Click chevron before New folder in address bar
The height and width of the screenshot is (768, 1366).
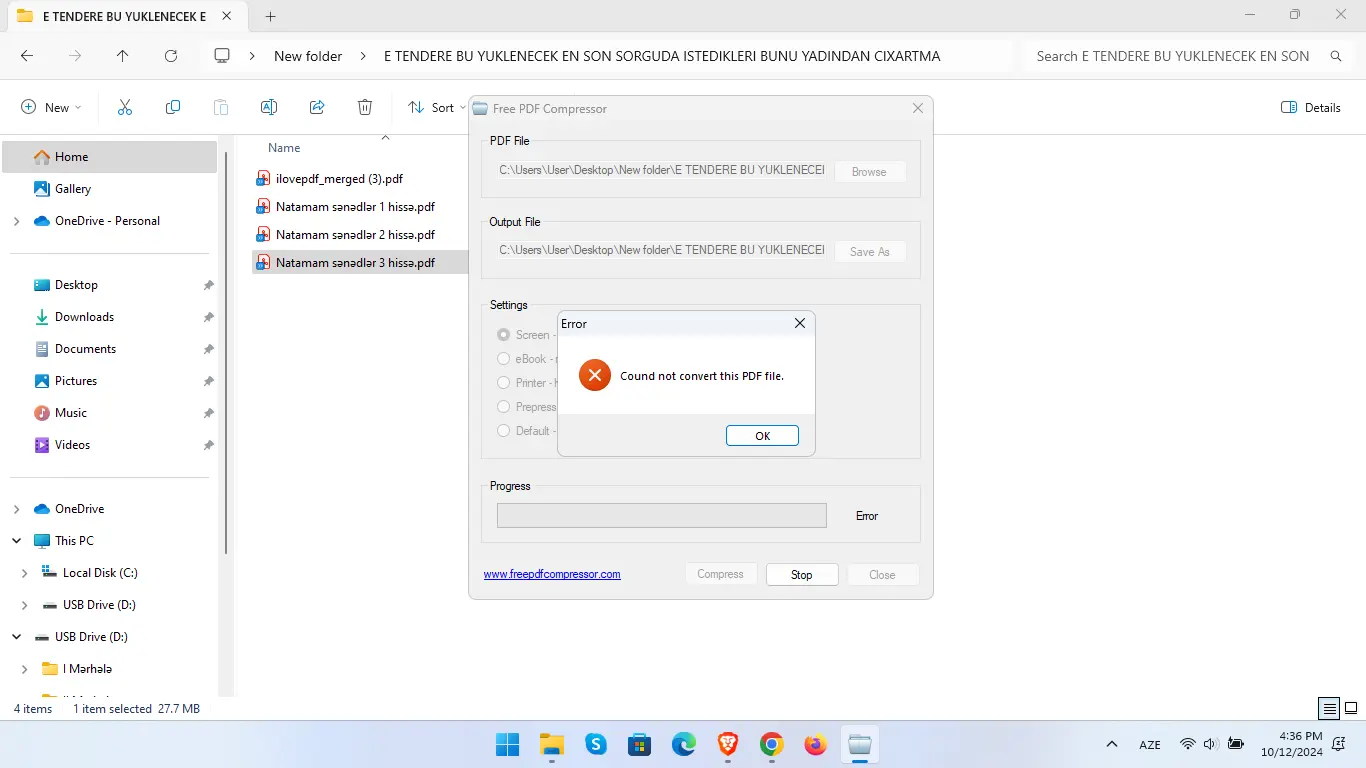coord(252,56)
